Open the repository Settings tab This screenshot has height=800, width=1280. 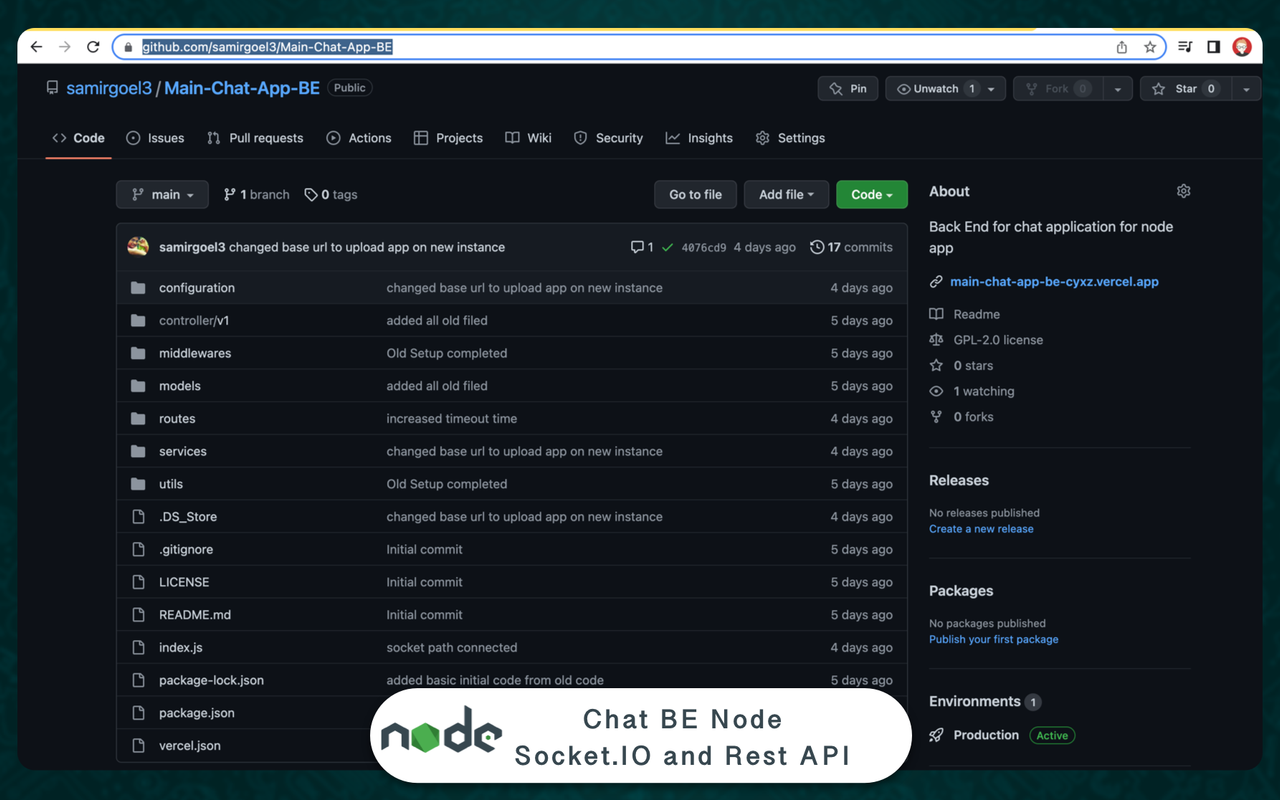(x=790, y=138)
